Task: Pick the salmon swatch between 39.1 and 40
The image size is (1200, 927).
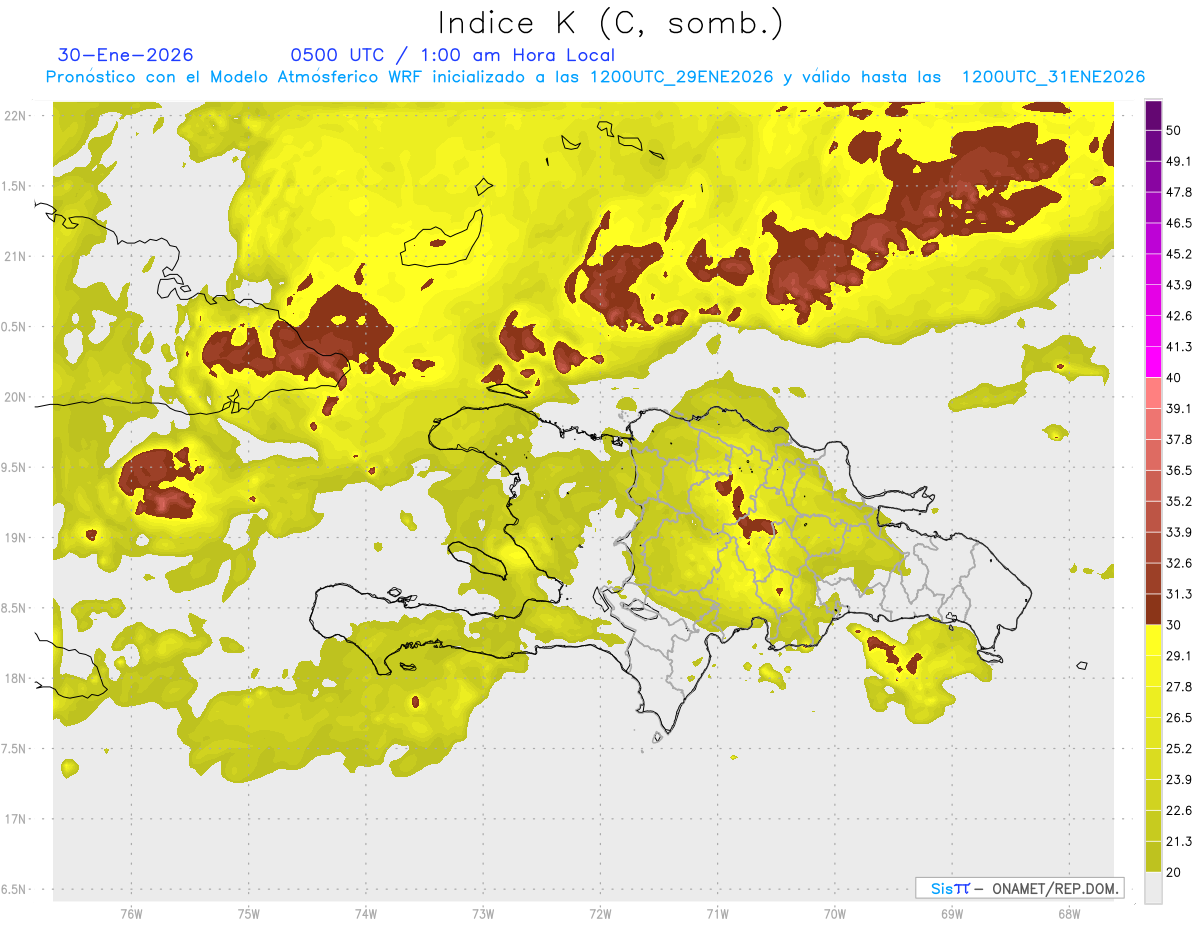Action: pos(1153,393)
